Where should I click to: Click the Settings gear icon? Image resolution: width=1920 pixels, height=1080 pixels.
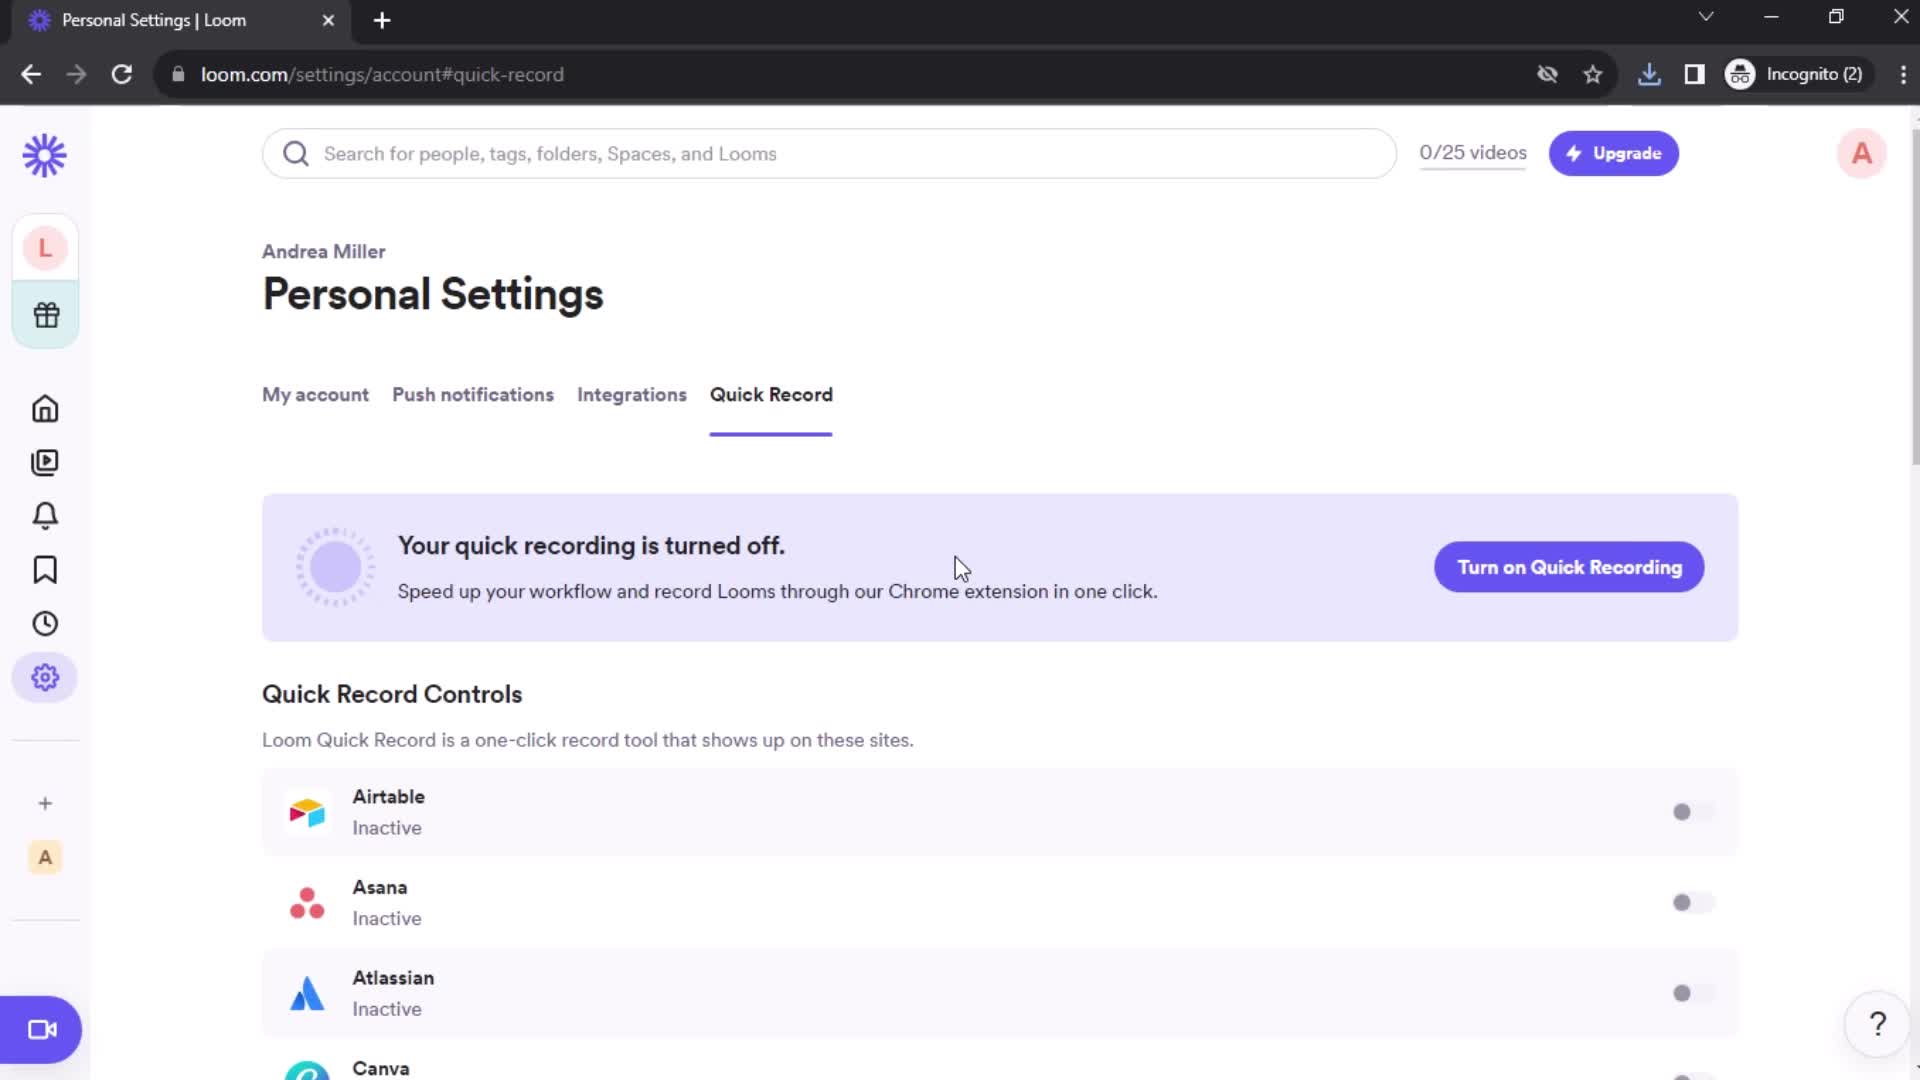point(45,676)
